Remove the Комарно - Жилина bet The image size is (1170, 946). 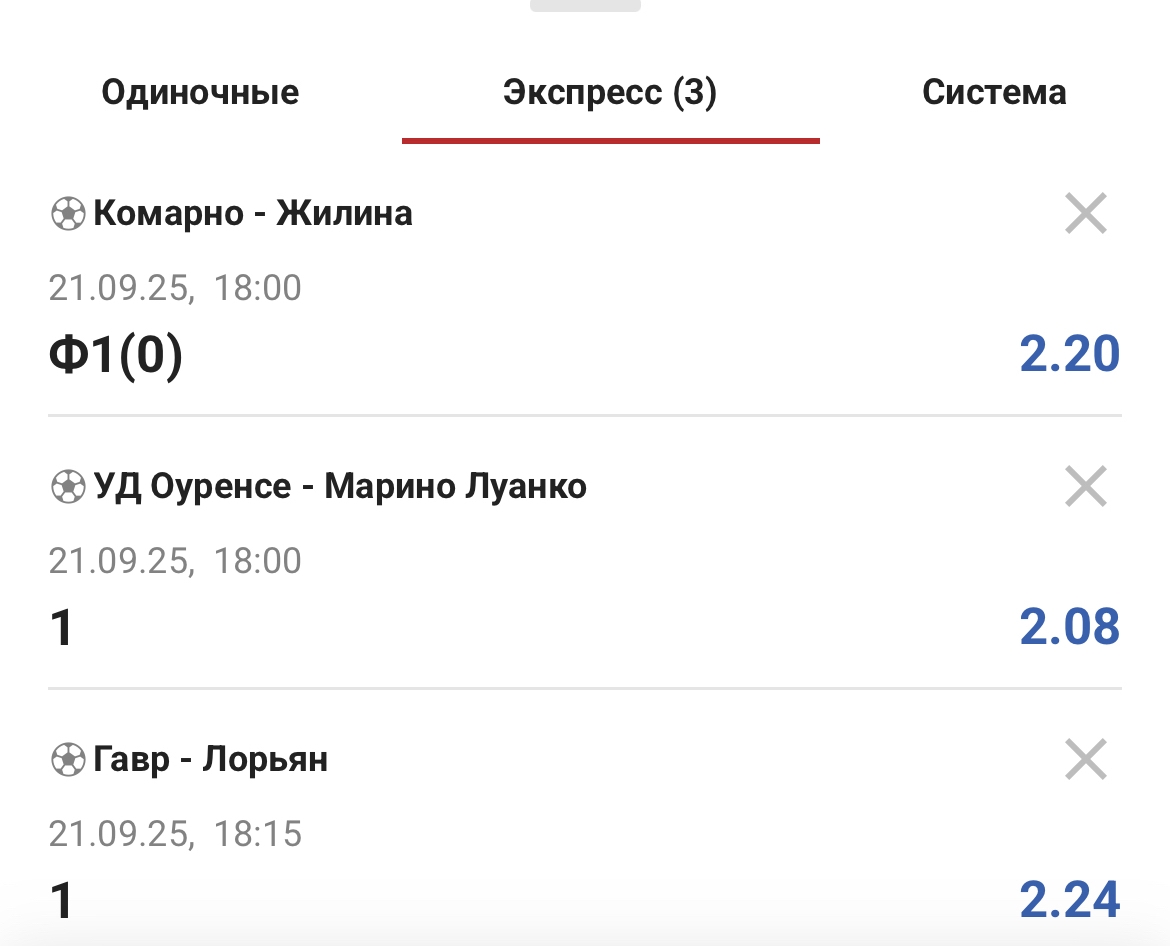click(1085, 214)
